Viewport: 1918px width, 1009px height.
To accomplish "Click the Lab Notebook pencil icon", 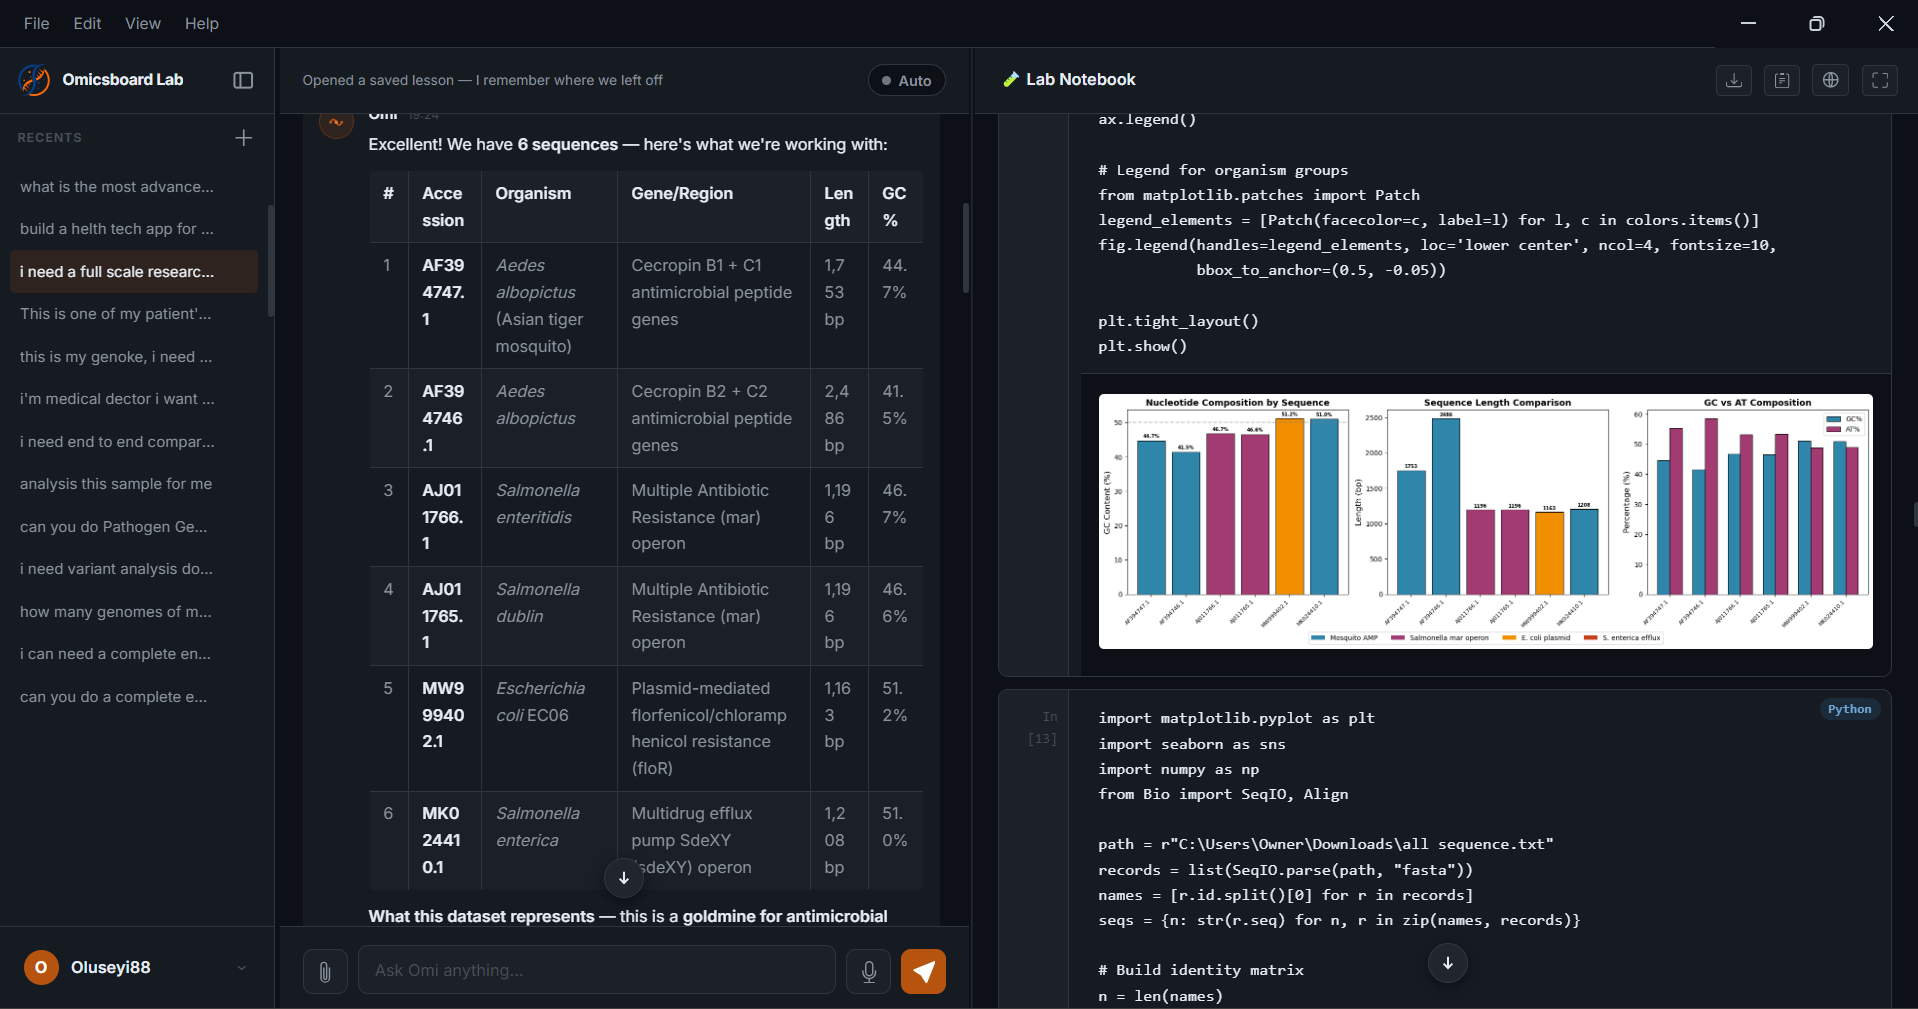I will point(1011,80).
